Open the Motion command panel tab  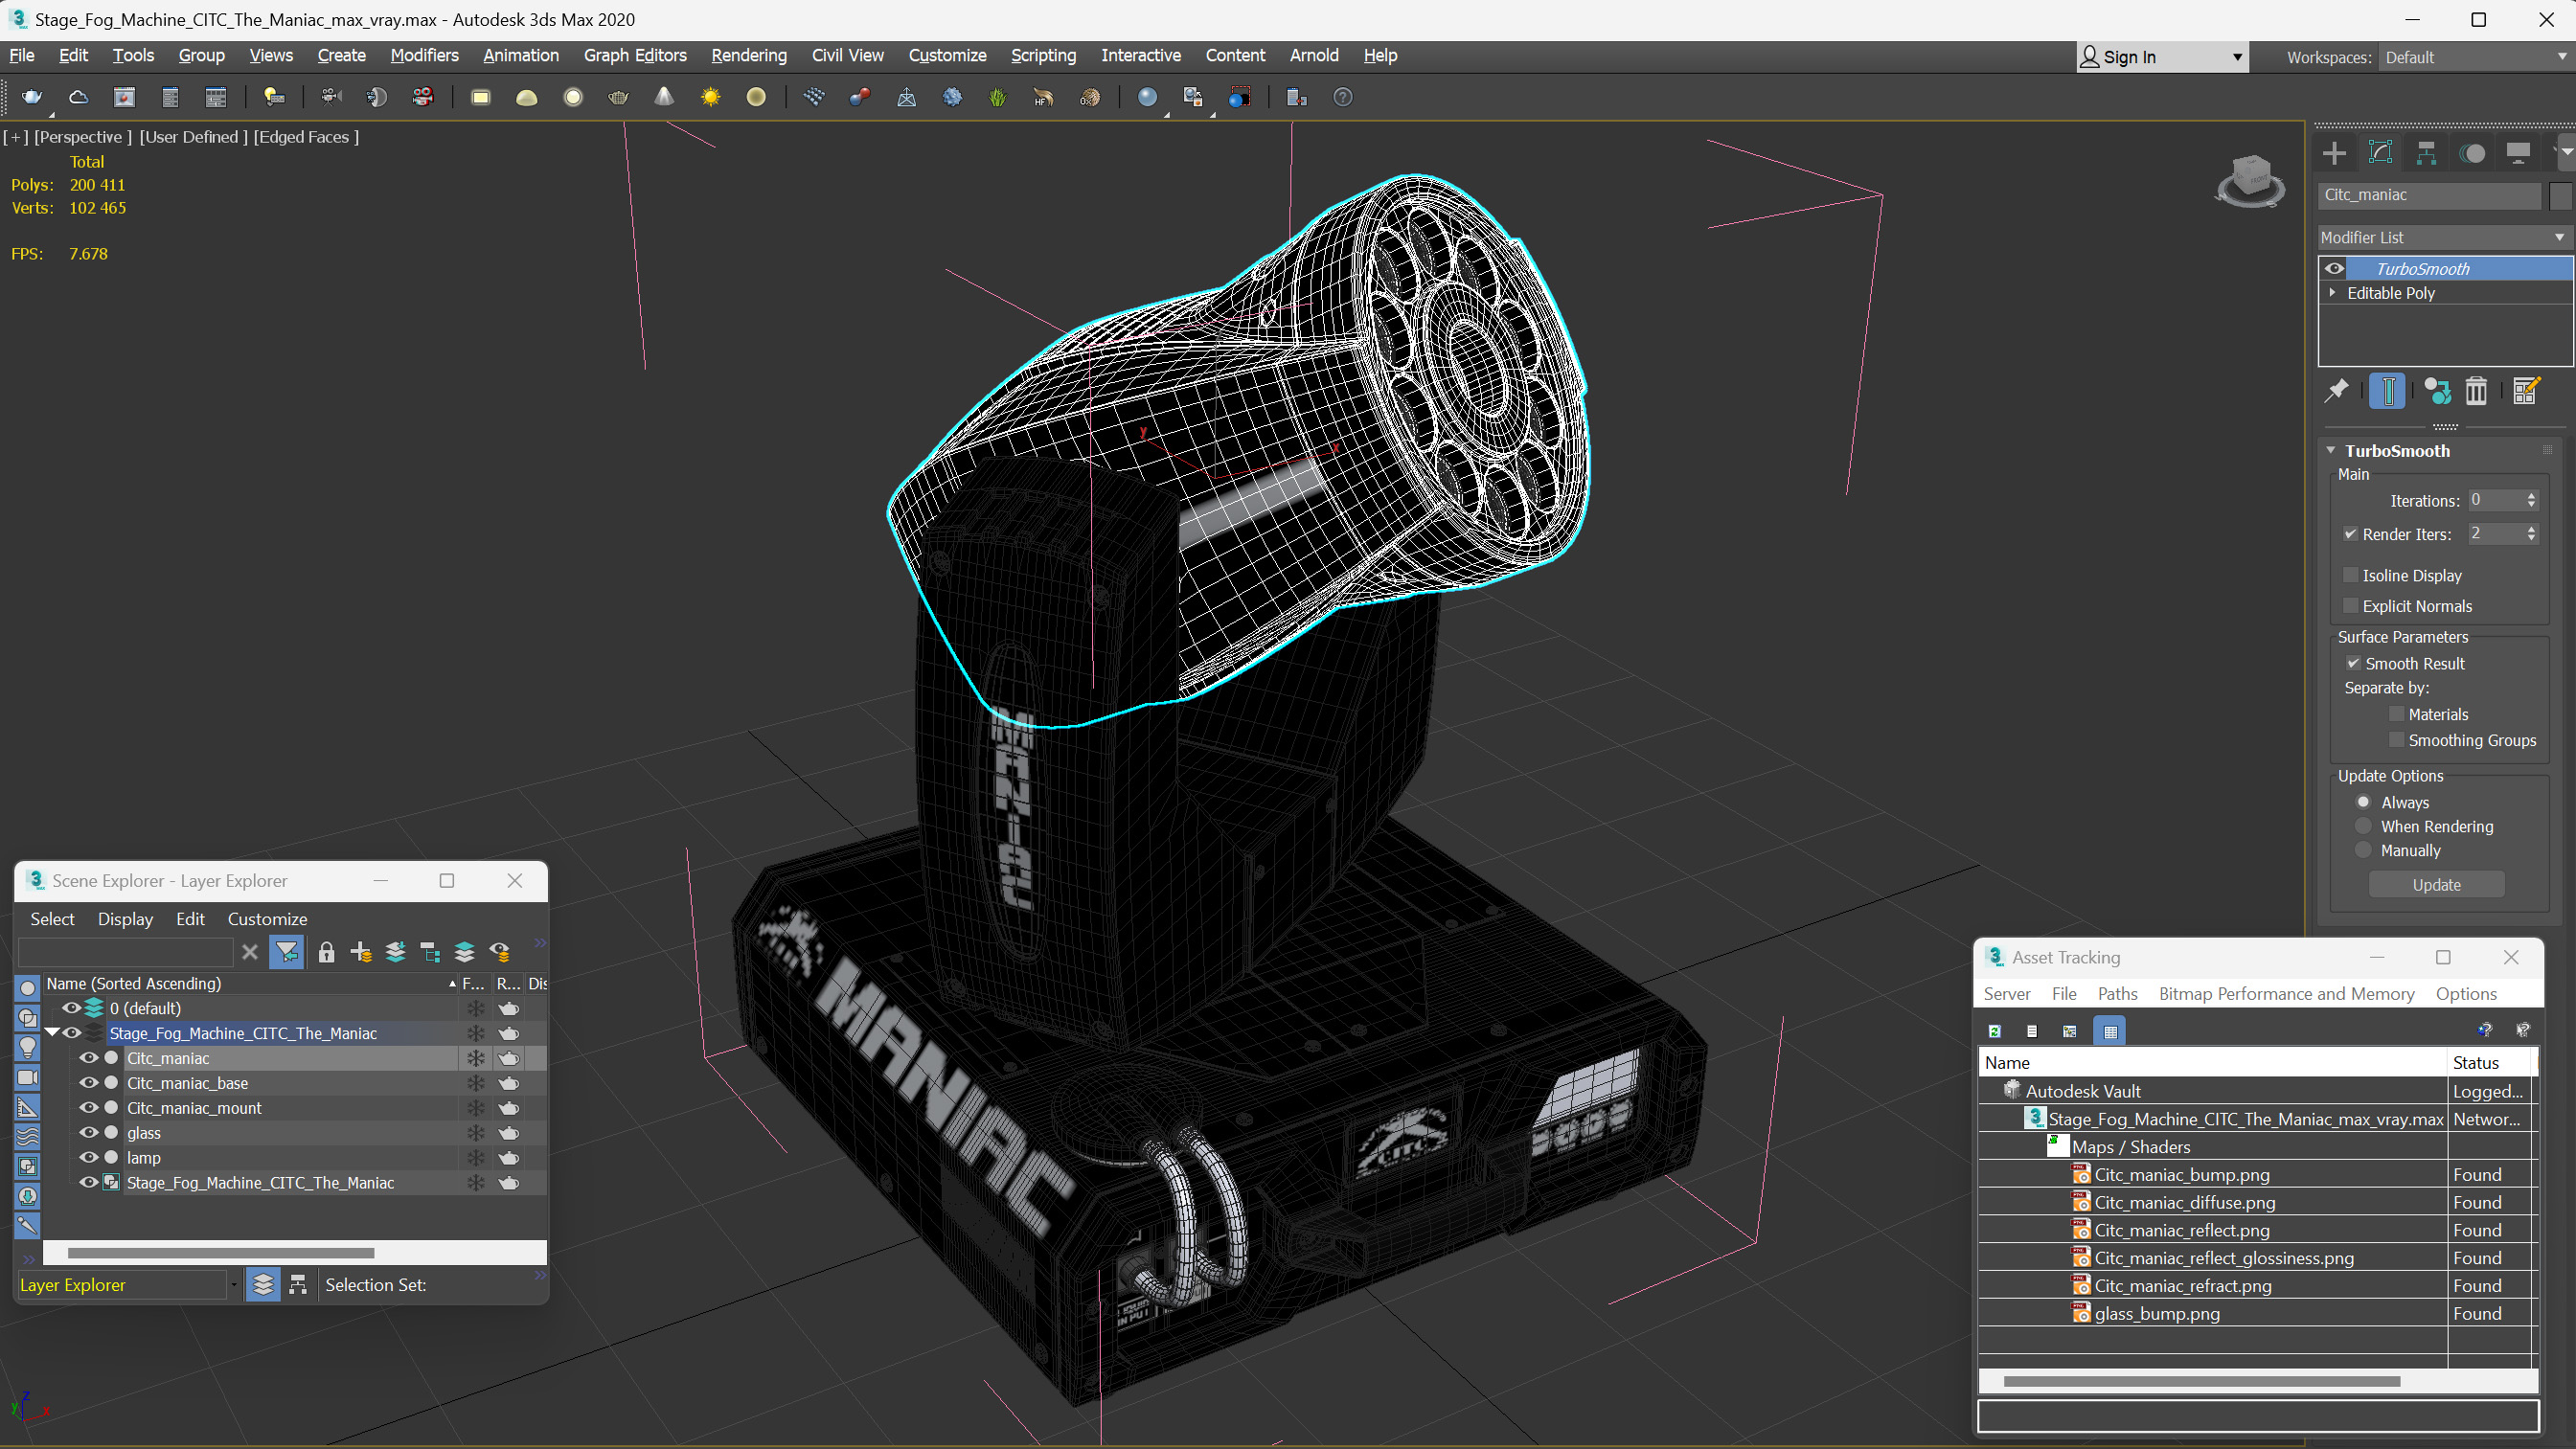(2472, 153)
